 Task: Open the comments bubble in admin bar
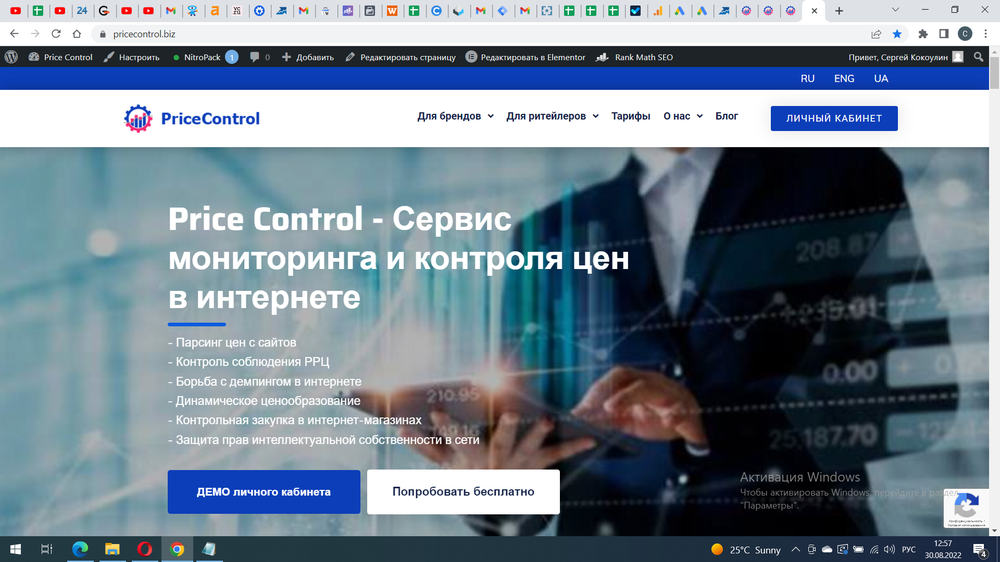pos(260,57)
